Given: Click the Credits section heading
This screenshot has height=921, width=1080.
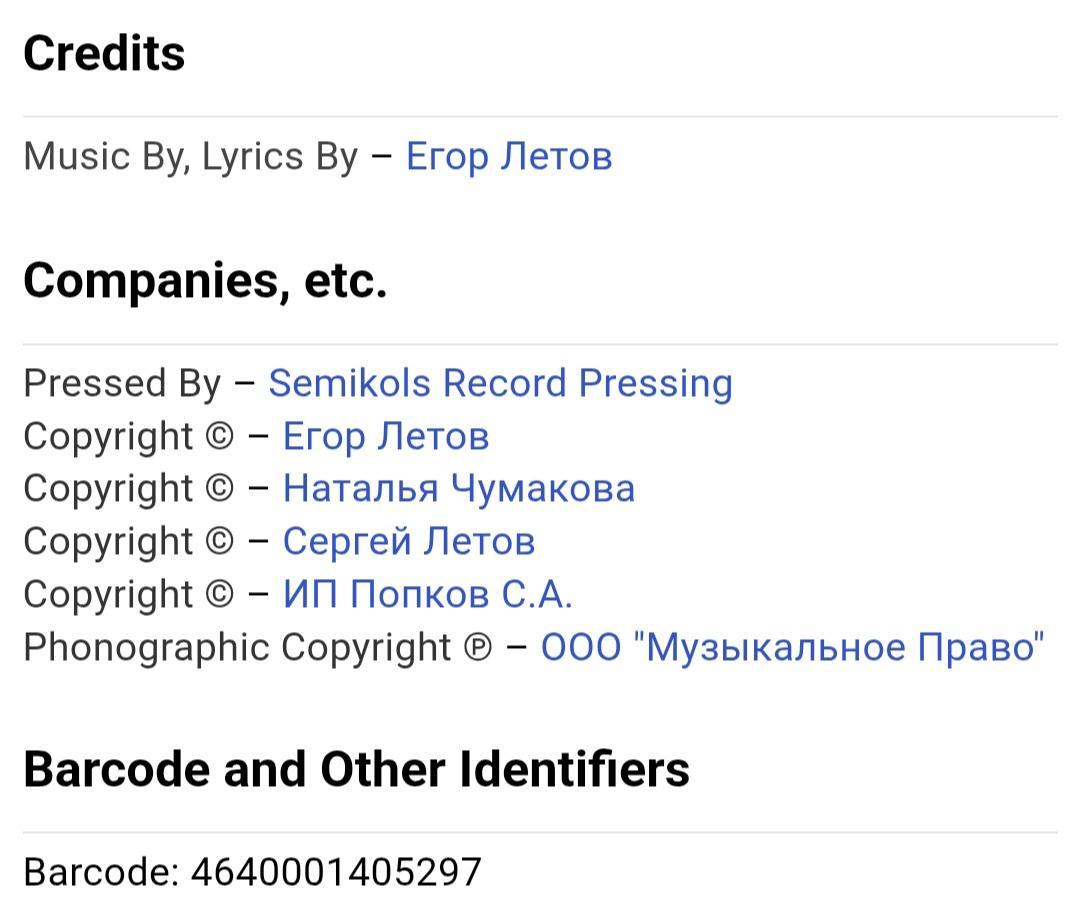Looking at the screenshot, I should [104, 53].
